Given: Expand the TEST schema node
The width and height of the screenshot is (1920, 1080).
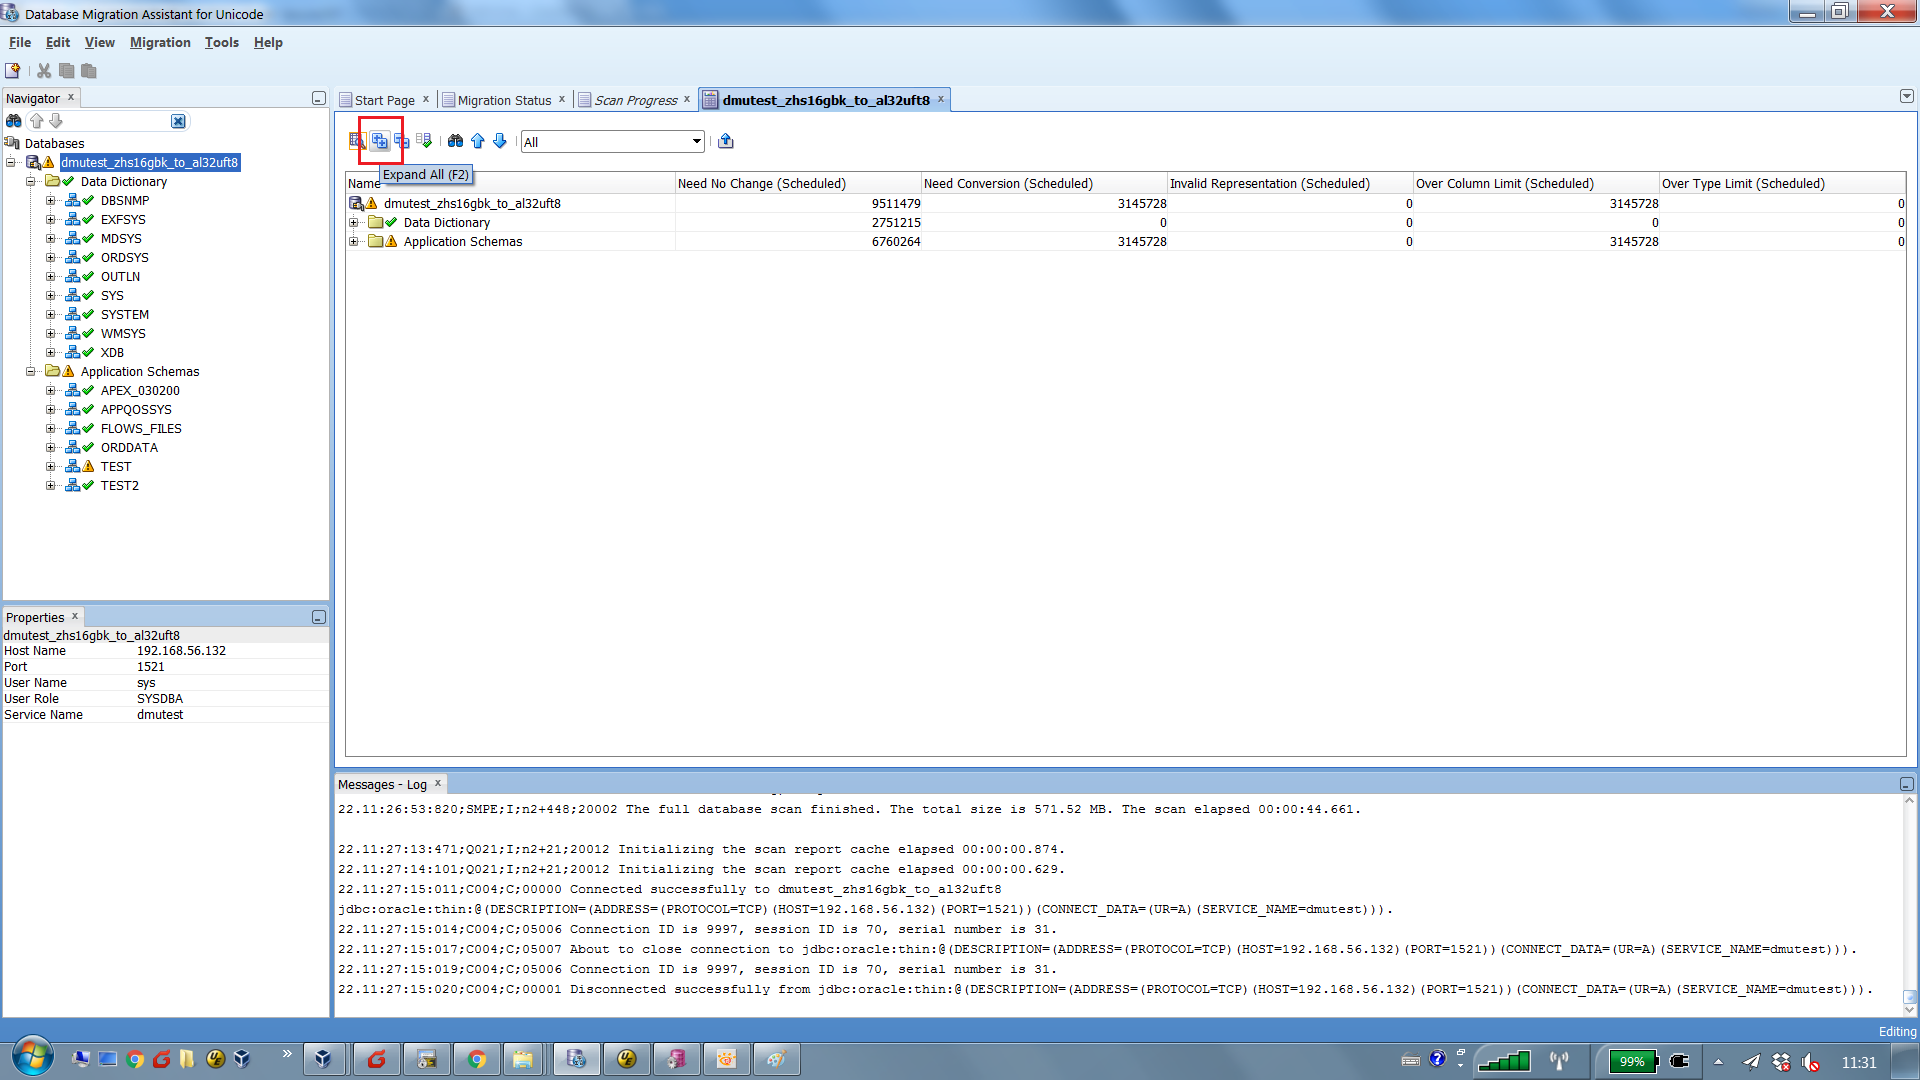Looking at the screenshot, I should [x=51, y=466].
